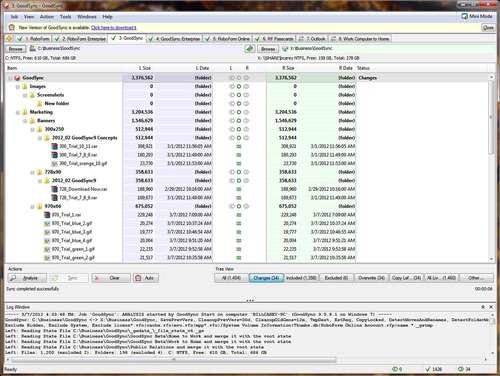Image resolution: width=500 pixels, height=376 pixels.
Task: Click the 300_Trial_7_8_9.rar file icon
Action: [54, 155]
